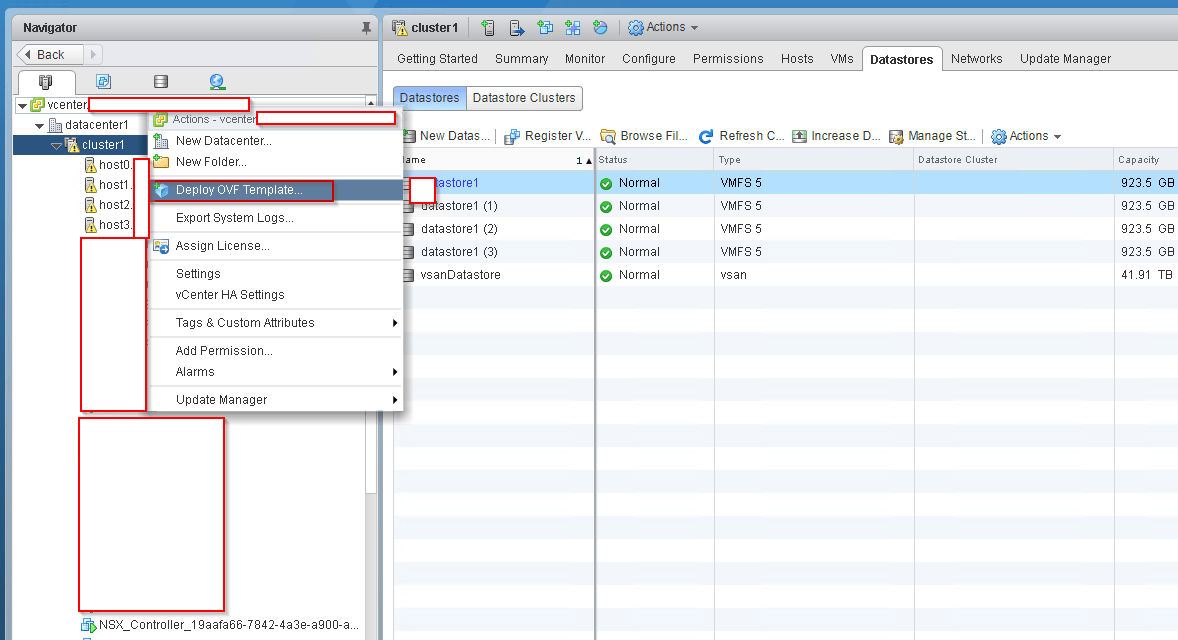The height and width of the screenshot is (640, 1178).
Task: Open the Update Manager tab
Action: click(x=1065, y=59)
